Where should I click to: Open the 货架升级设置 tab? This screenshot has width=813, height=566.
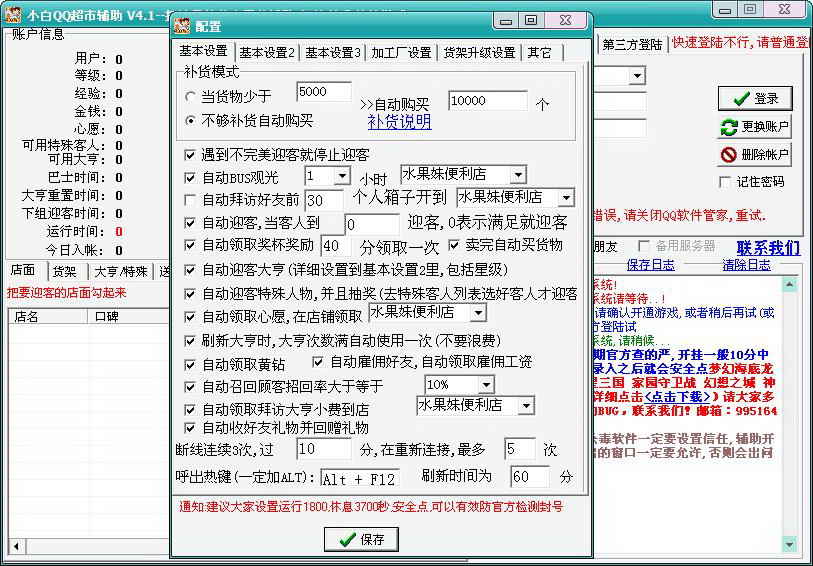click(x=479, y=52)
